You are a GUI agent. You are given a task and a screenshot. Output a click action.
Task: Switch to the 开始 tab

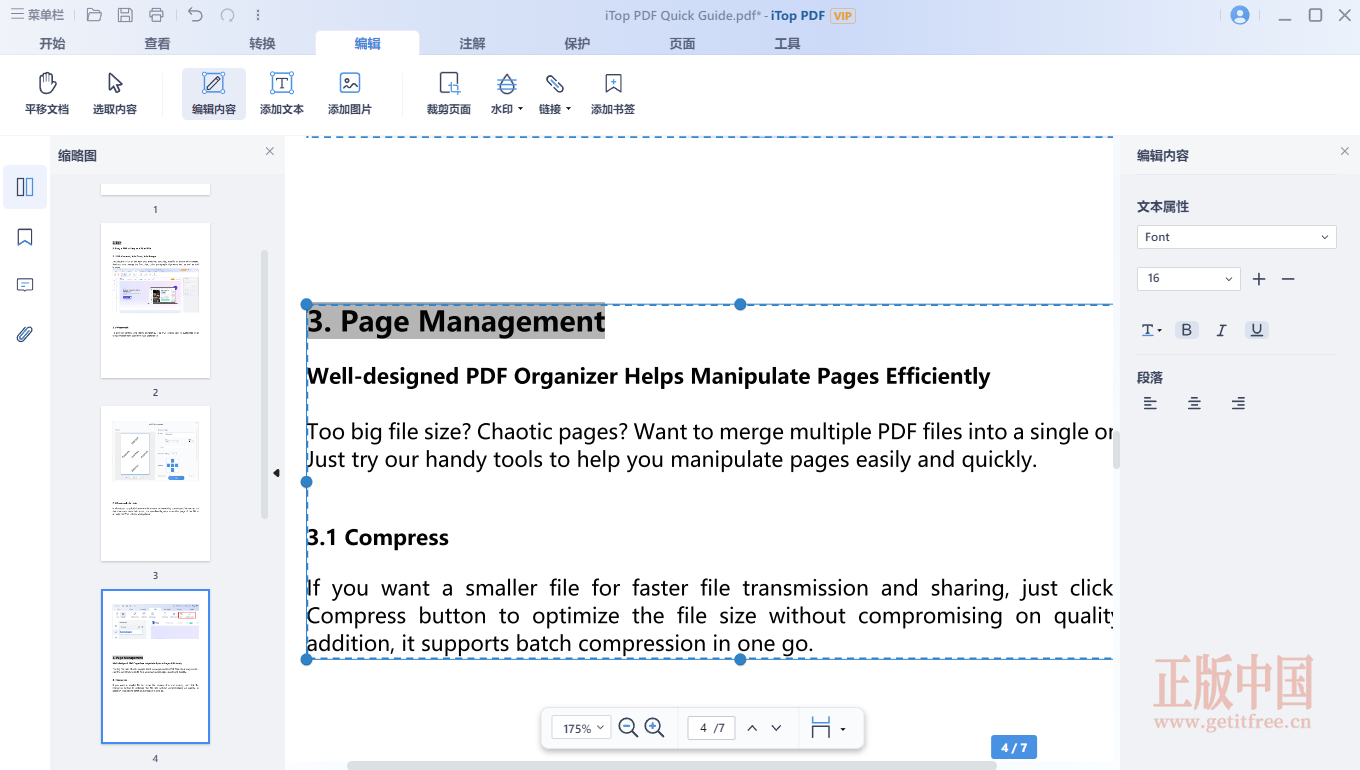pyautogui.click(x=52, y=44)
